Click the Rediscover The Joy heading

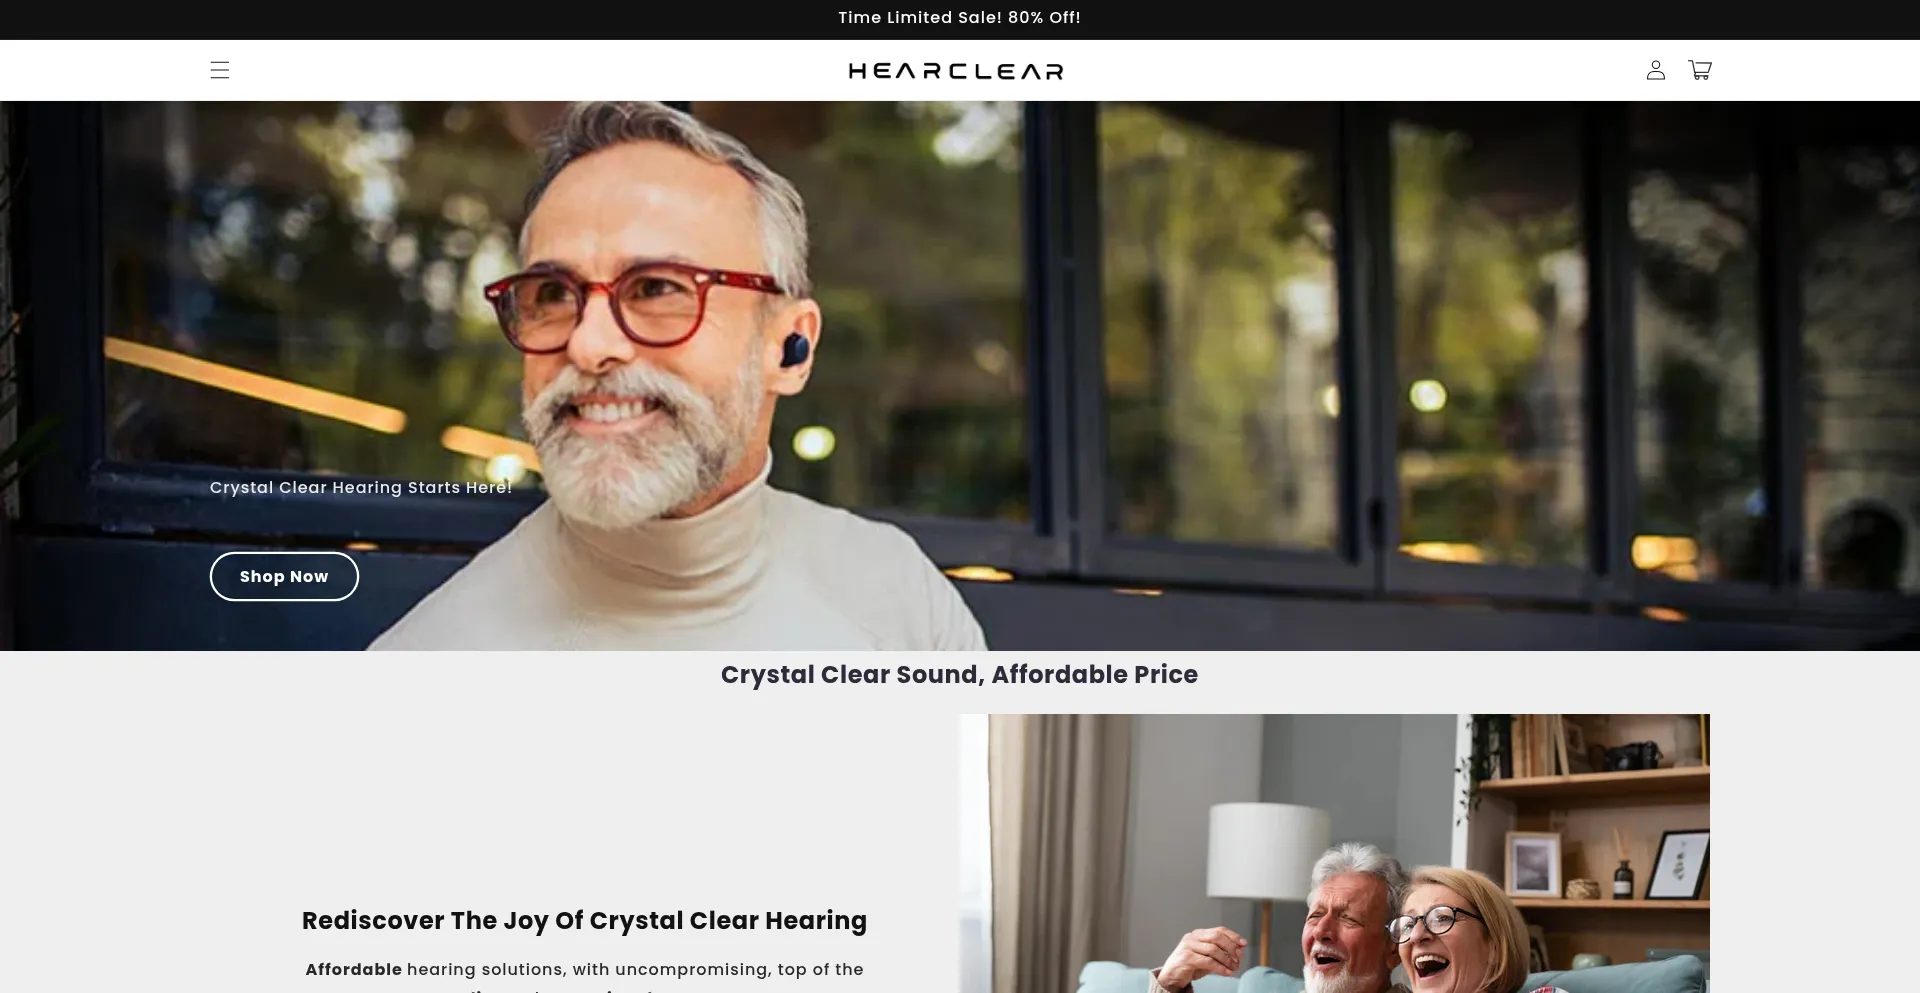tap(584, 921)
